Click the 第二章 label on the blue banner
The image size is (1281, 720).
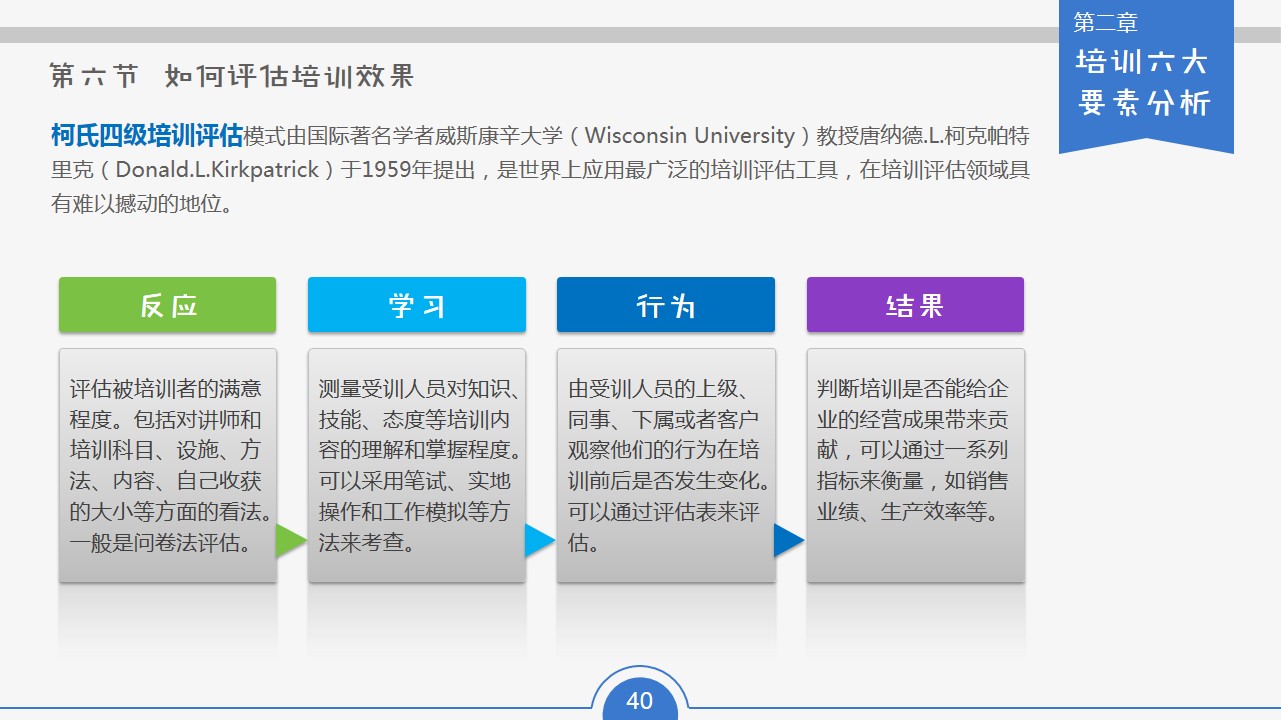[1106, 22]
